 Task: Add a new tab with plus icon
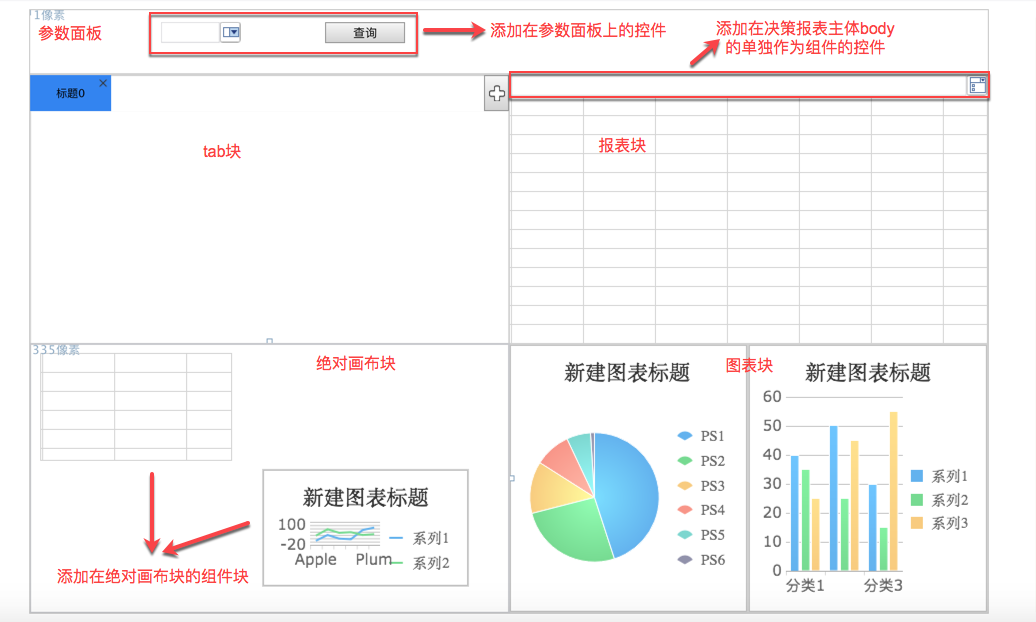[x=496, y=93]
